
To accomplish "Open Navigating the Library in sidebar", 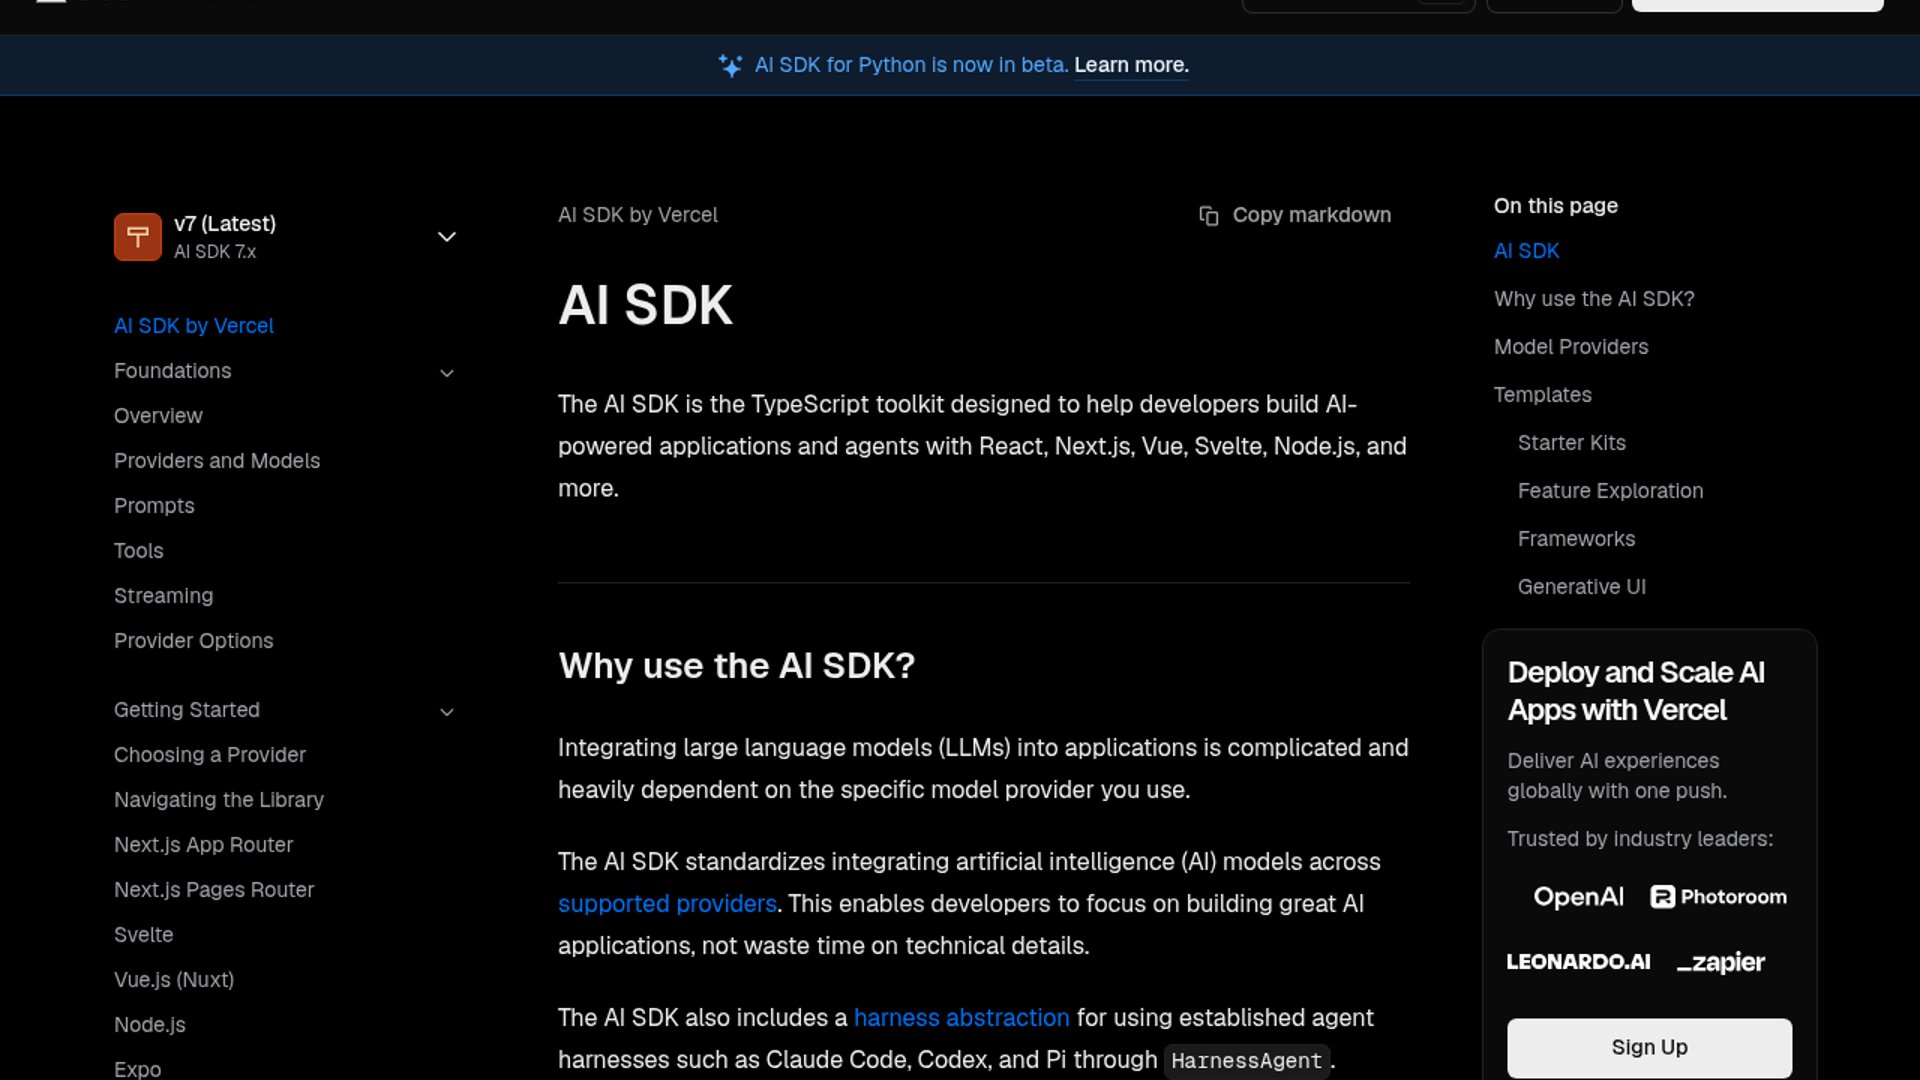I will [x=219, y=800].
